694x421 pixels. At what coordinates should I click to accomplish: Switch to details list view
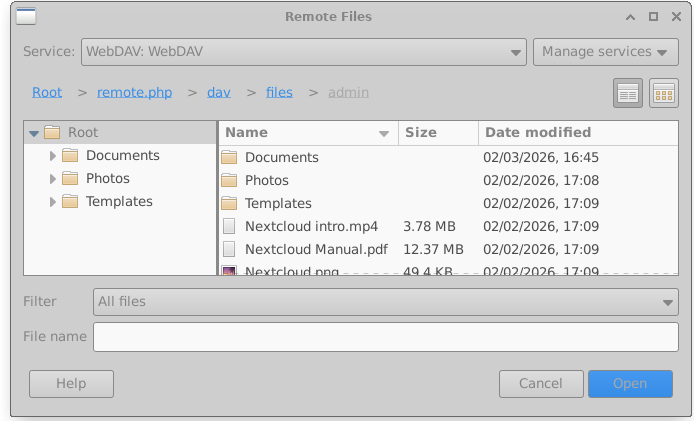click(628, 93)
